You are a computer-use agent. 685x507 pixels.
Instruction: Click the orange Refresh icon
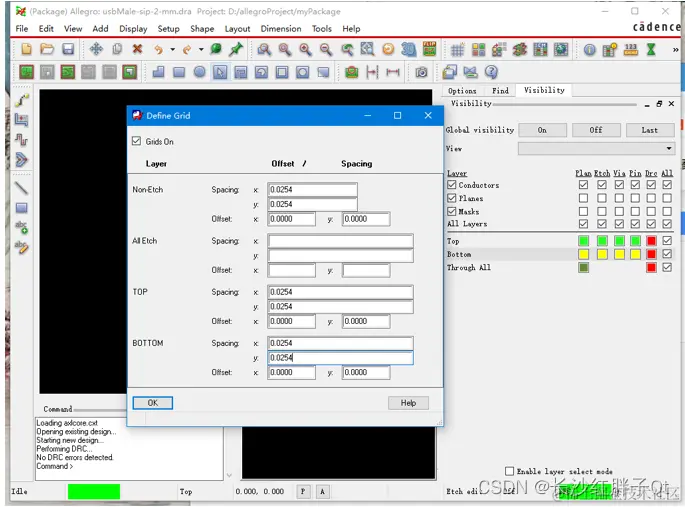pyautogui.click(x=388, y=49)
